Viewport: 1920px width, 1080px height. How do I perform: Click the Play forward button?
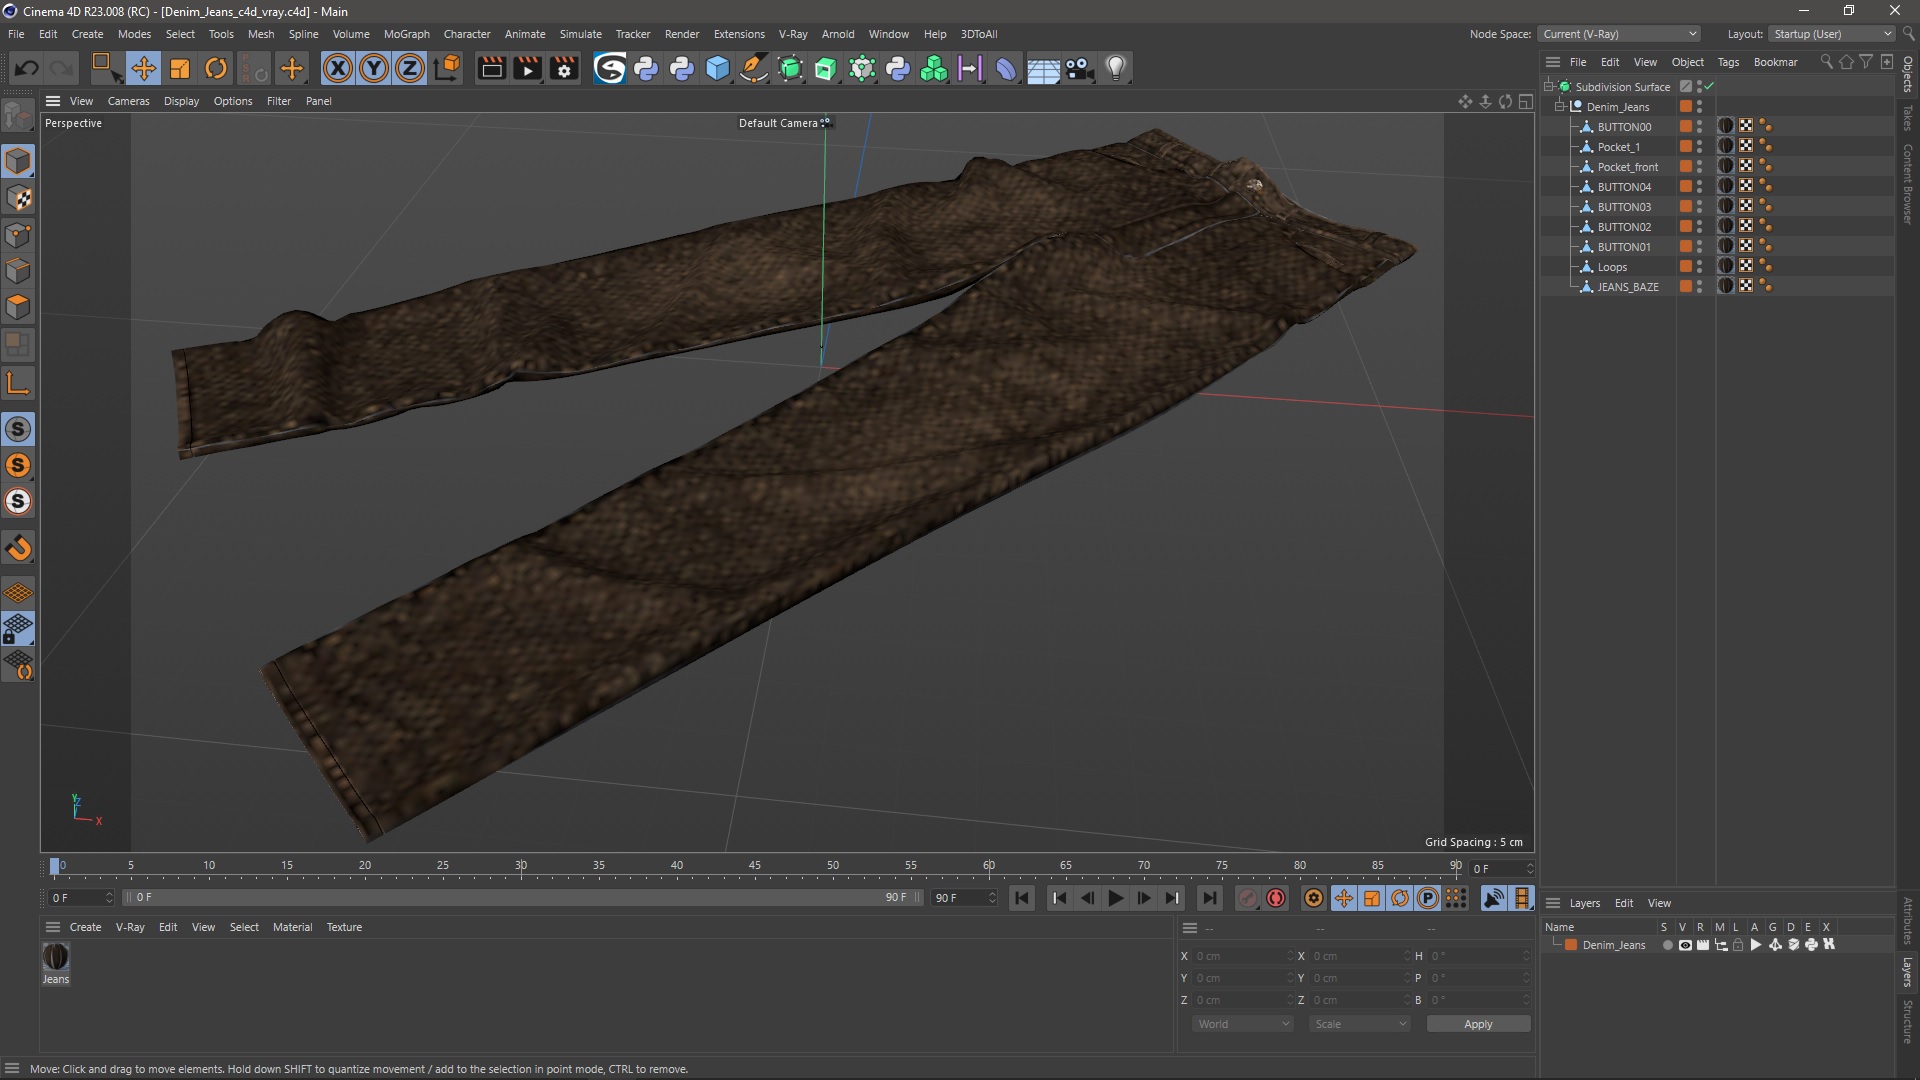coord(1115,898)
